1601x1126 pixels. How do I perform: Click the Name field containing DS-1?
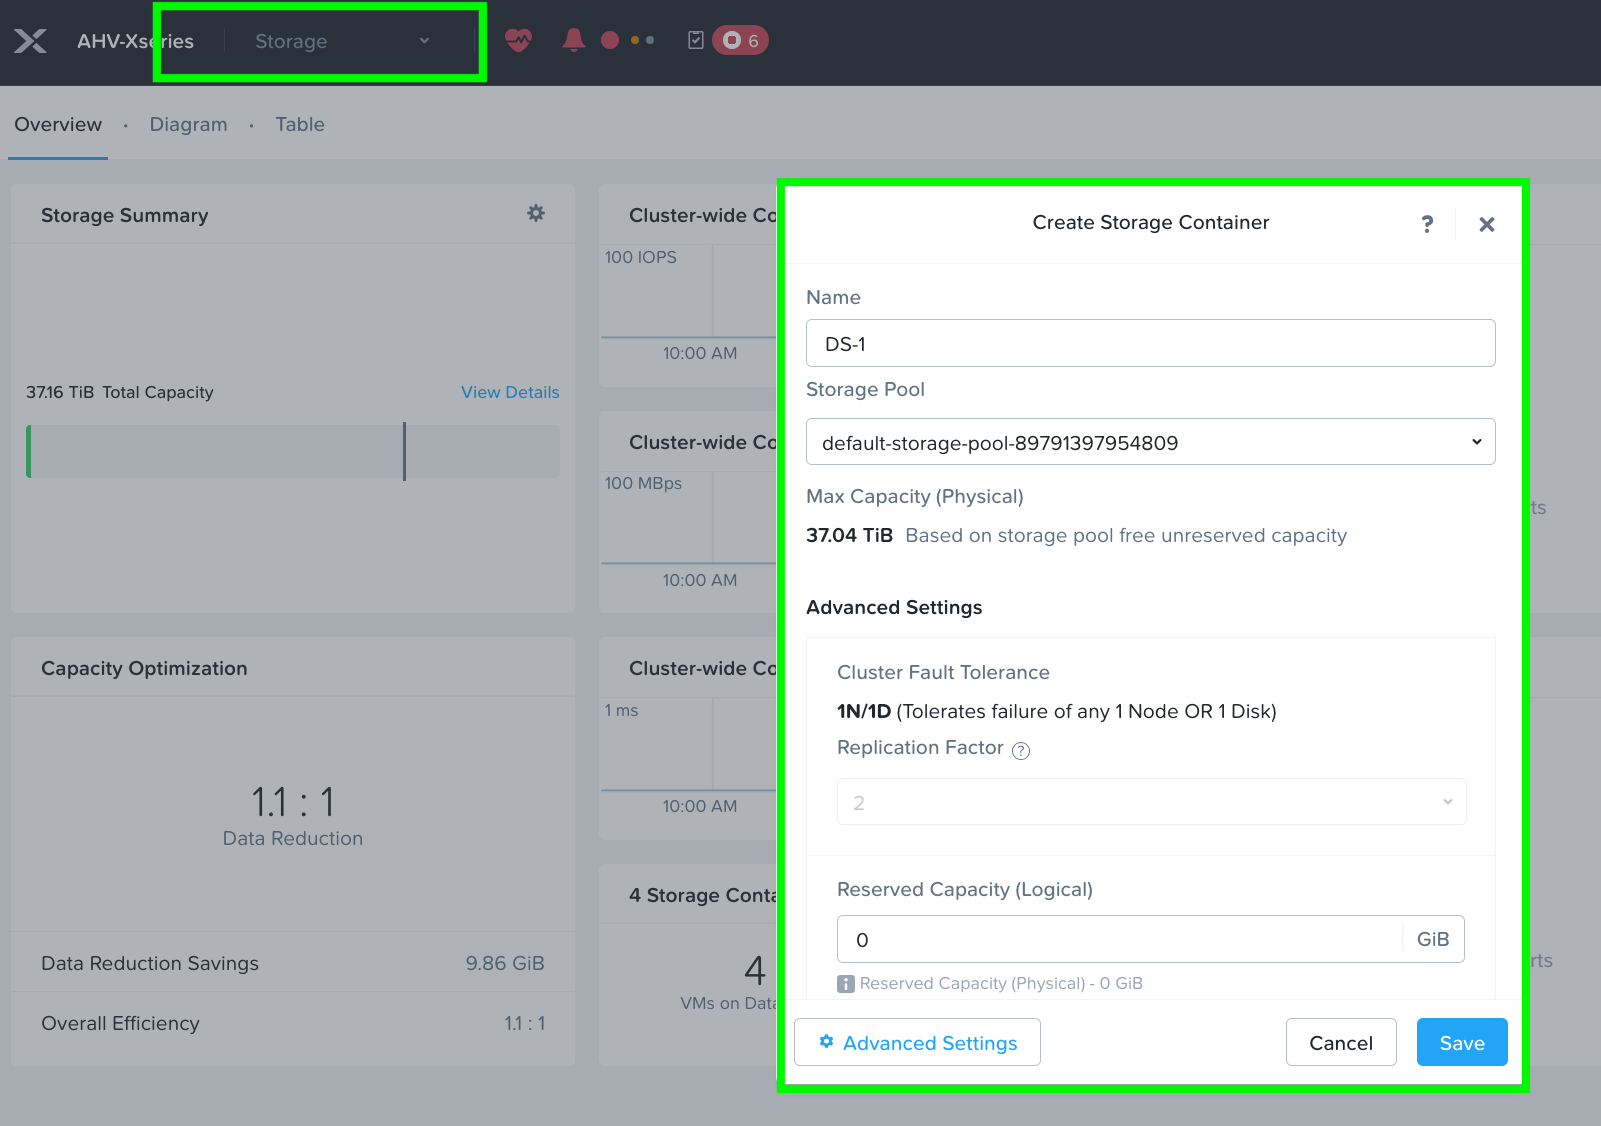(x=1150, y=342)
